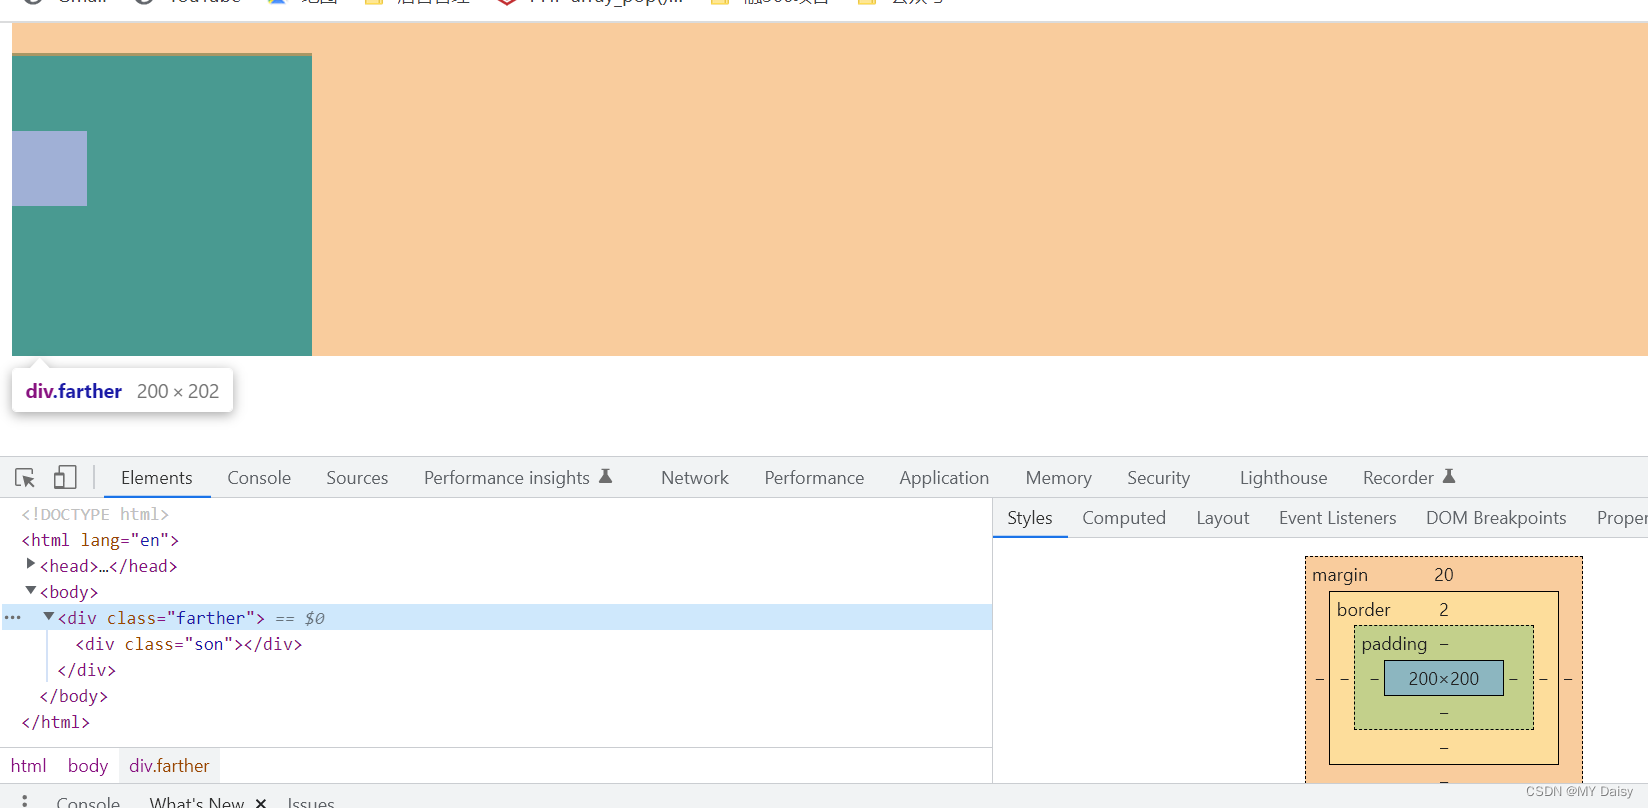The height and width of the screenshot is (808, 1648).
Task: Select the Computed sidebar tab
Action: (x=1124, y=518)
